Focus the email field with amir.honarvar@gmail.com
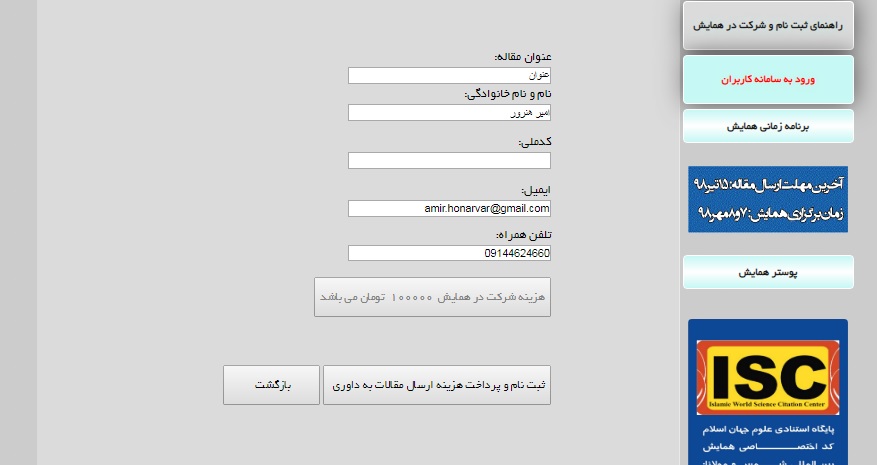This screenshot has width=877, height=465. coord(449,209)
